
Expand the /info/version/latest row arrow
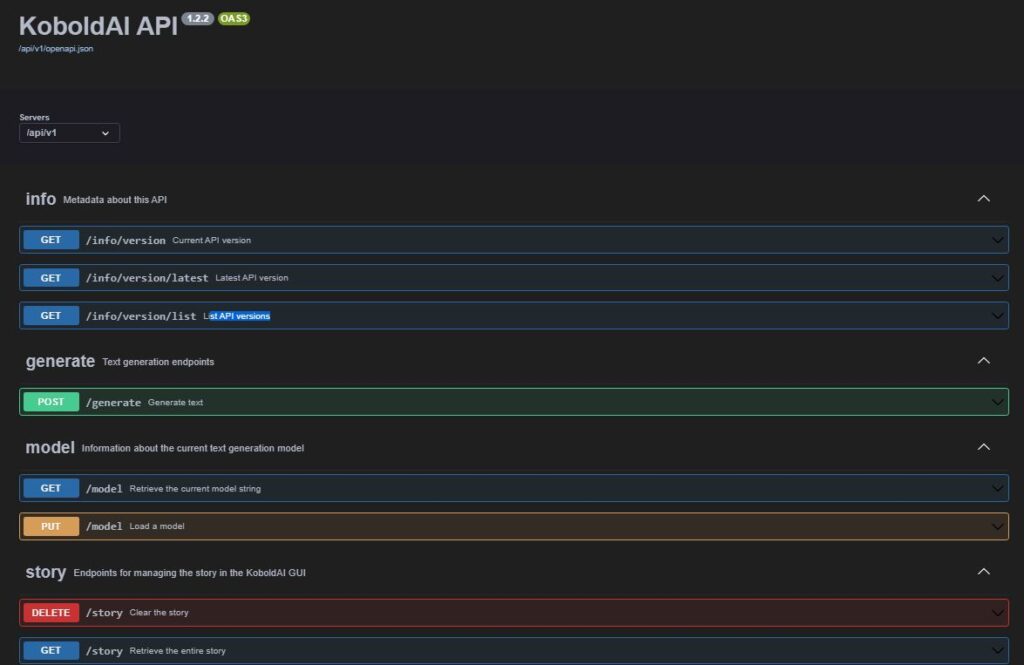coord(997,278)
